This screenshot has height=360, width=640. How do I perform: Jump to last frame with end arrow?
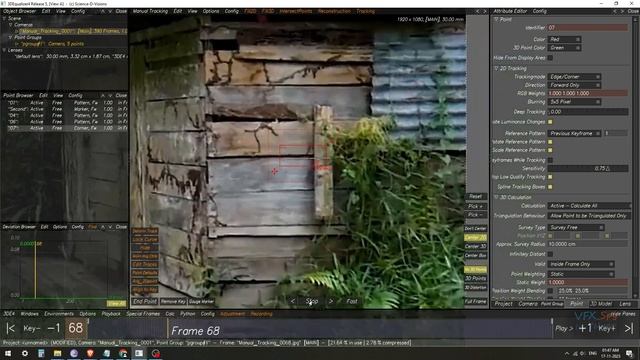[x=629, y=328]
